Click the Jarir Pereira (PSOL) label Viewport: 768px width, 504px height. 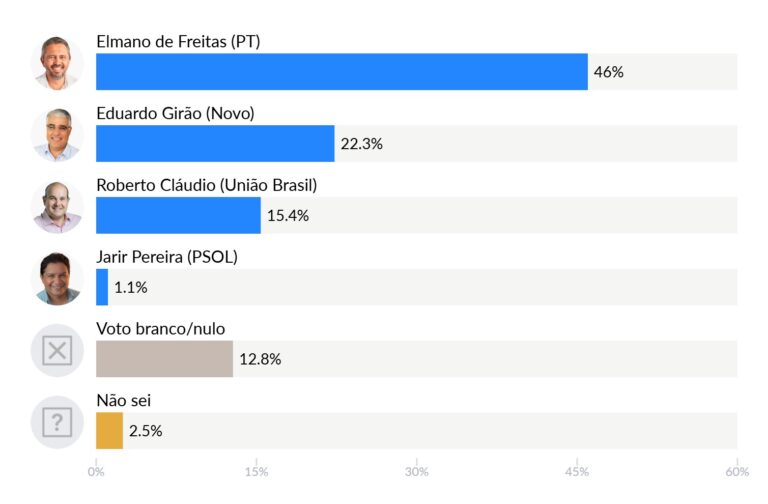point(166,258)
